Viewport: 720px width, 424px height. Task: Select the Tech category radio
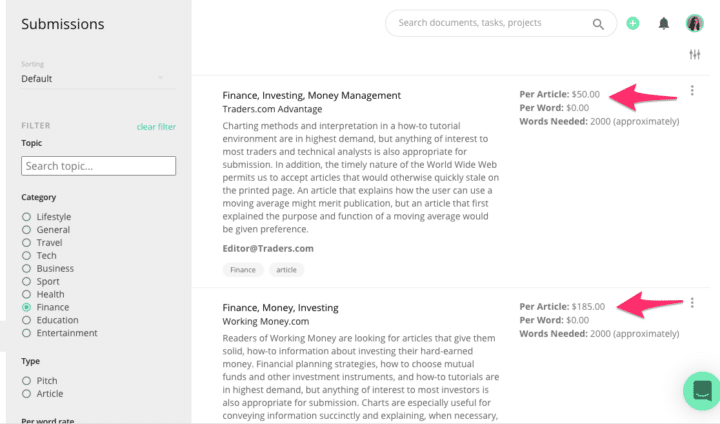pos(27,256)
